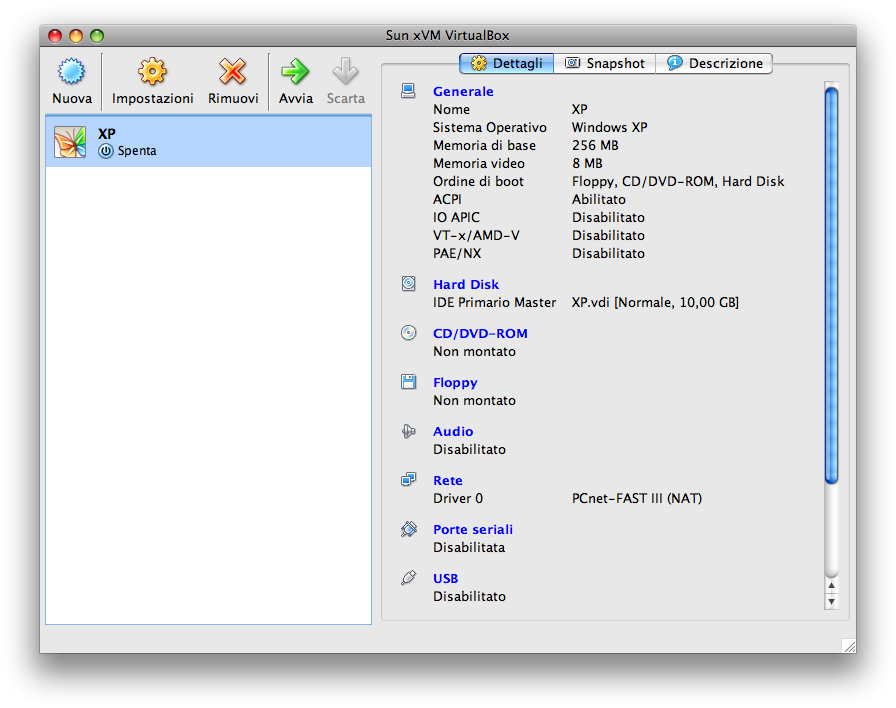This screenshot has height=708, width=896.
Task: Open the Audio settings link
Action: pyautogui.click(x=453, y=431)
